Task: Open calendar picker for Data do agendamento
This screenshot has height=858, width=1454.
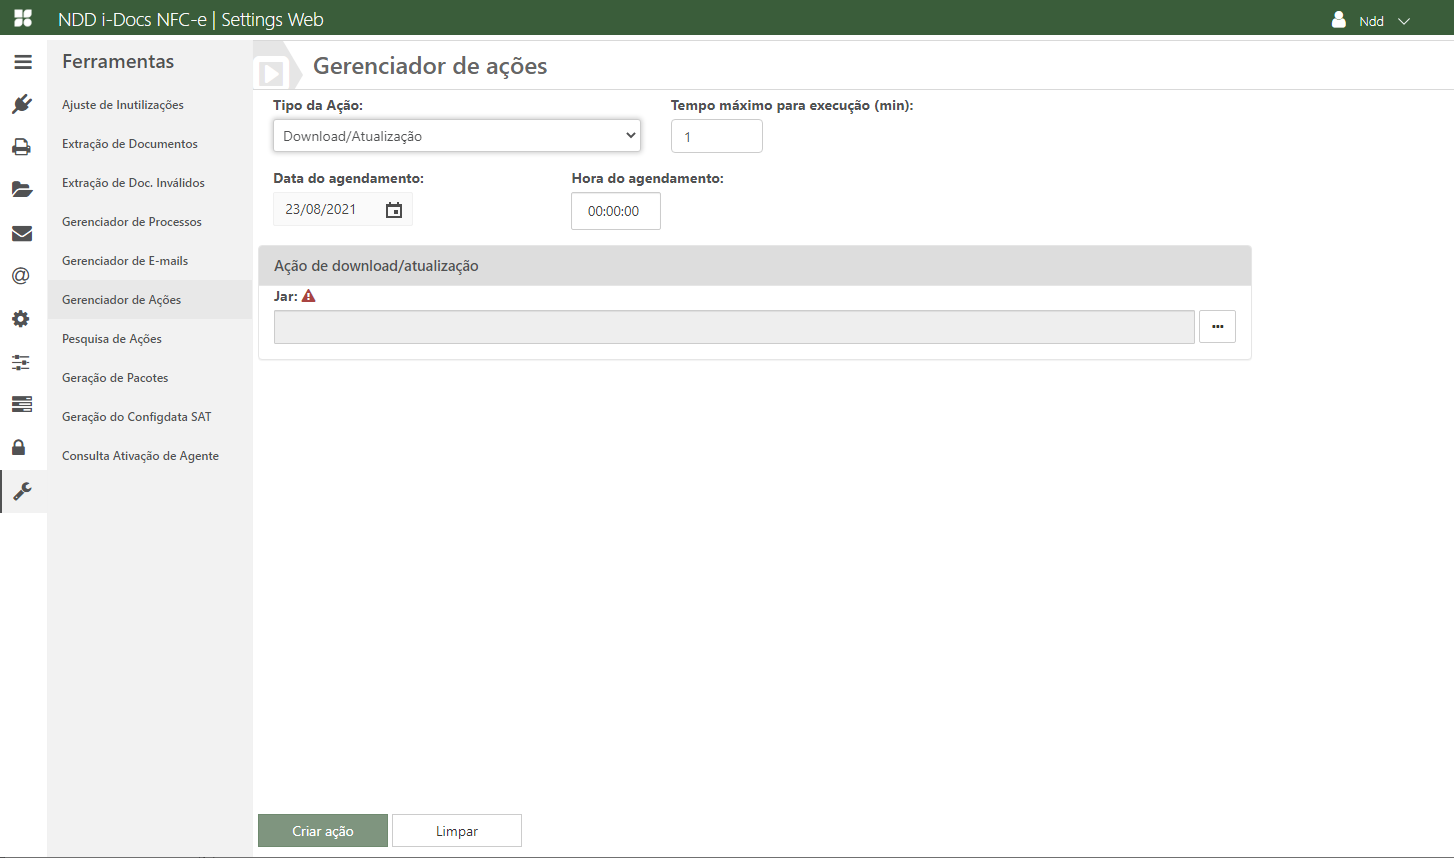Action: pos(394,210)
